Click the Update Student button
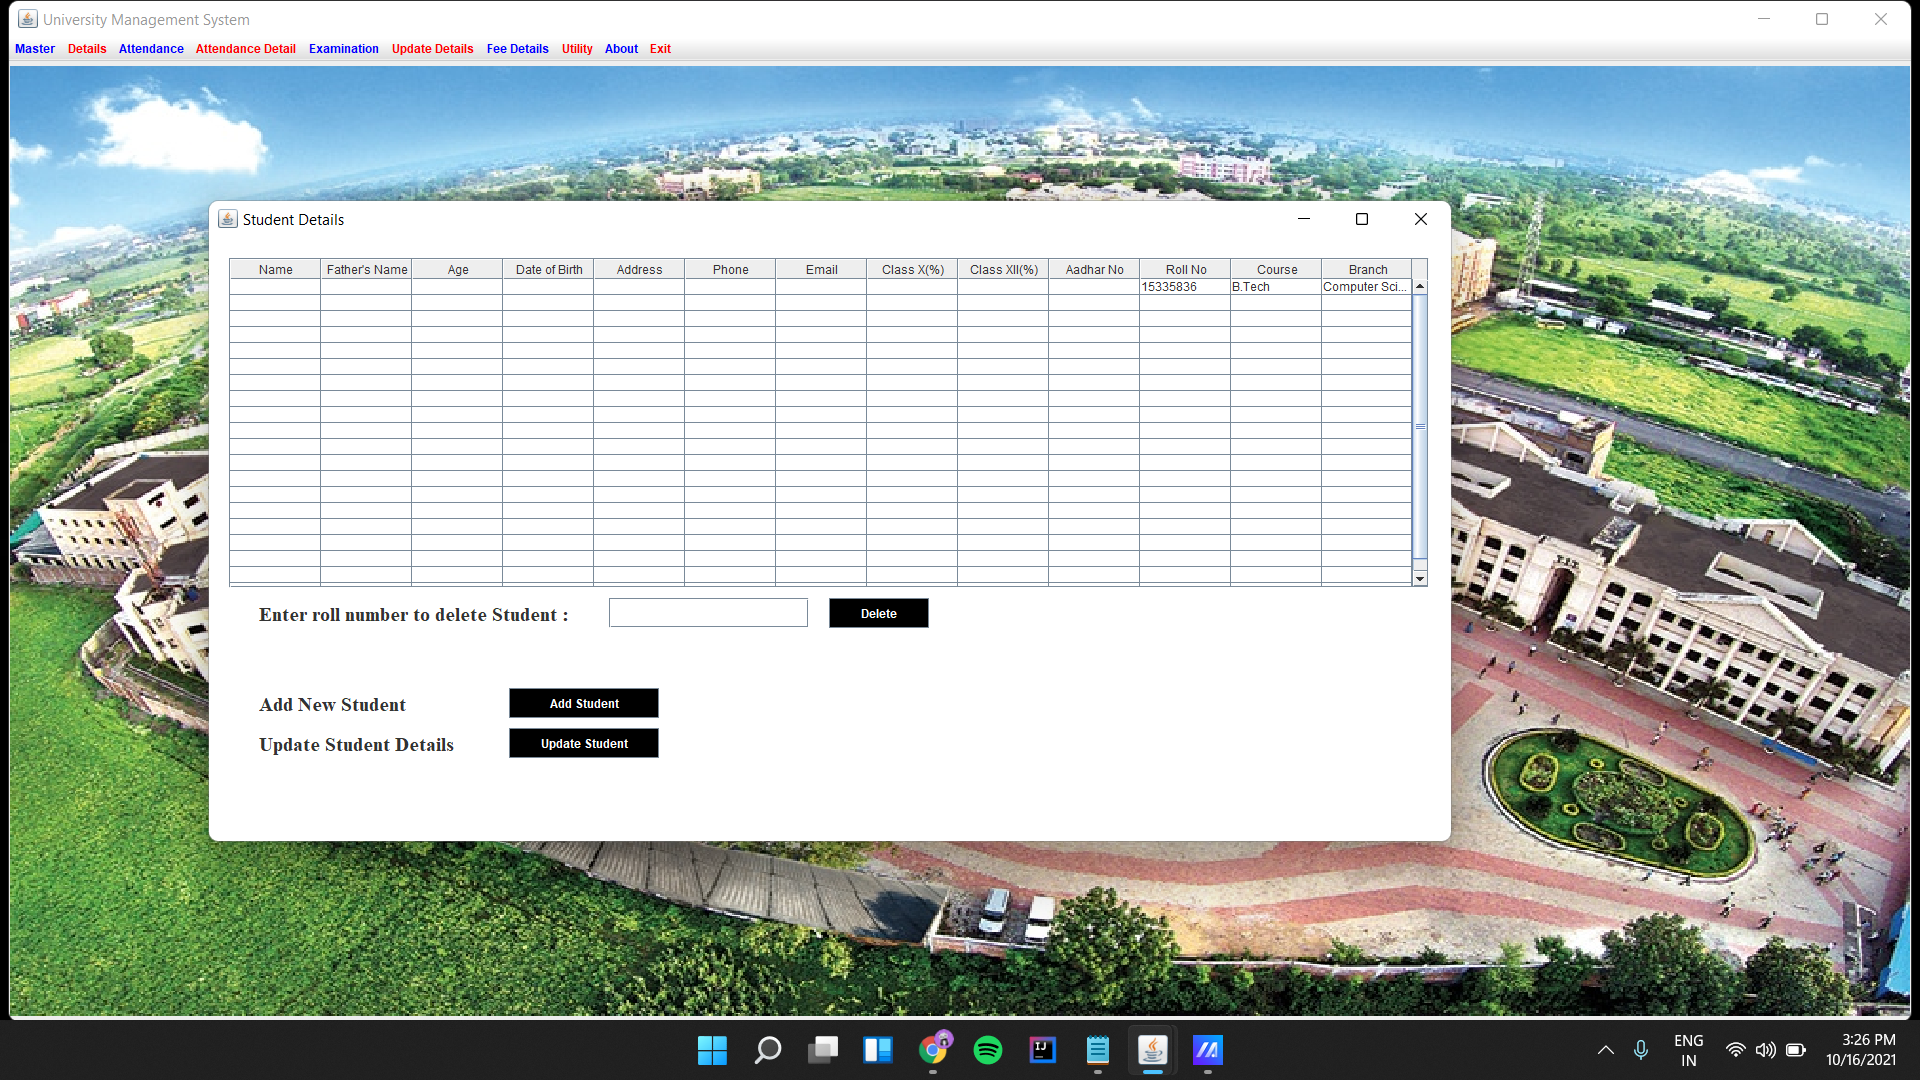1920x1080 pixels. point(584,743)
